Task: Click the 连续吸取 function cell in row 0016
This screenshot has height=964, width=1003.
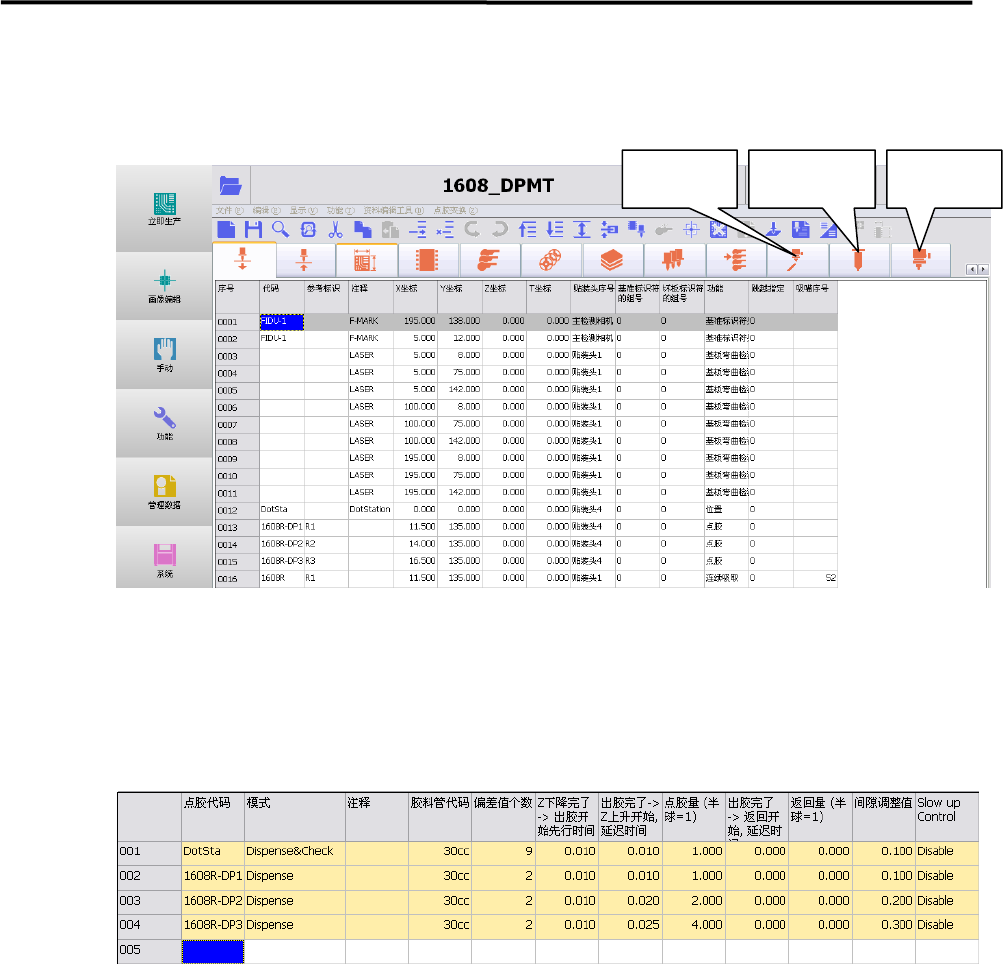Action: coord(726,578)
